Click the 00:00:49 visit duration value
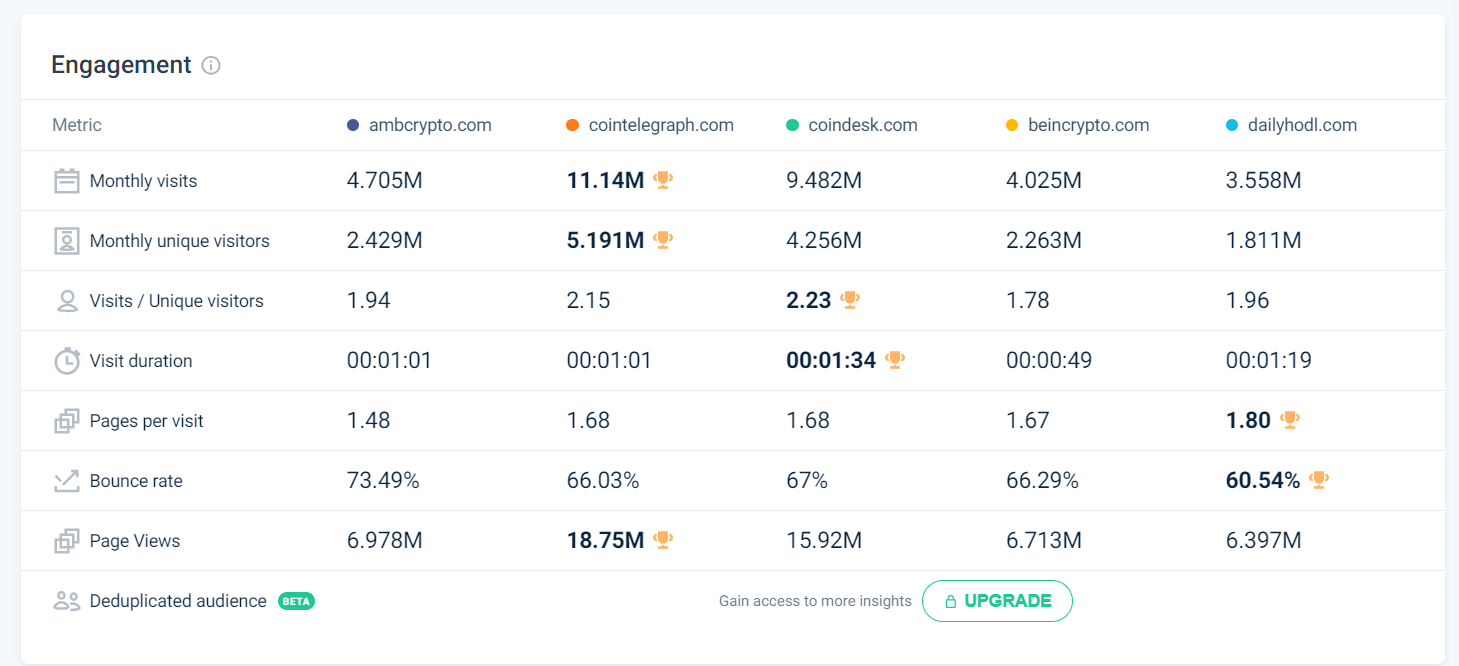 click(1049, 361)
